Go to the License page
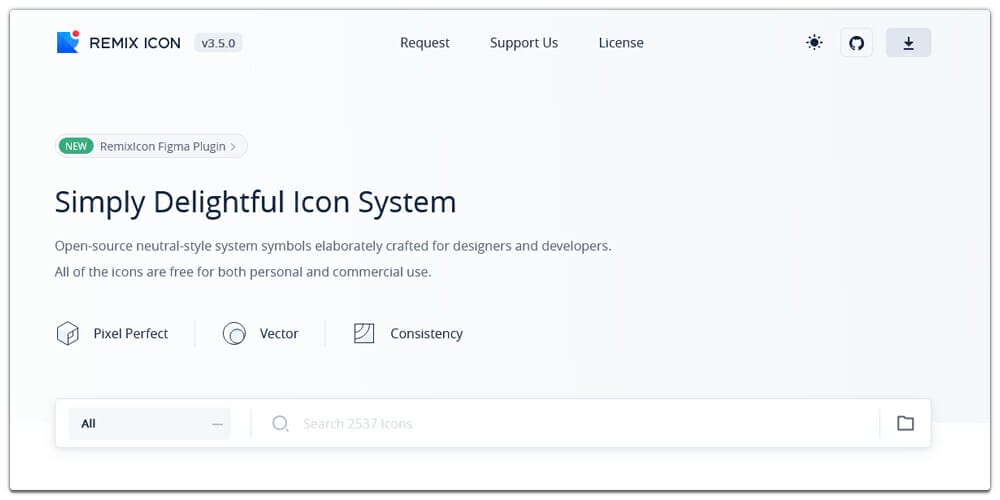 pos(621,43)
